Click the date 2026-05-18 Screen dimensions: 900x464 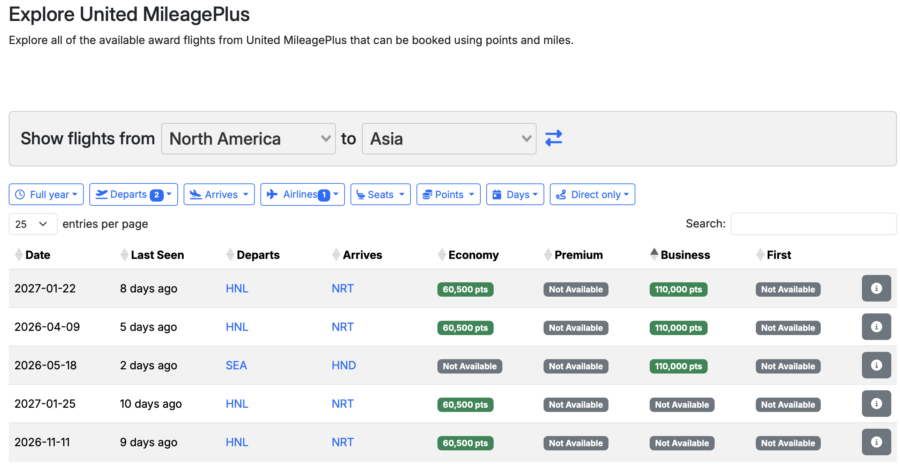pos(47,365)
